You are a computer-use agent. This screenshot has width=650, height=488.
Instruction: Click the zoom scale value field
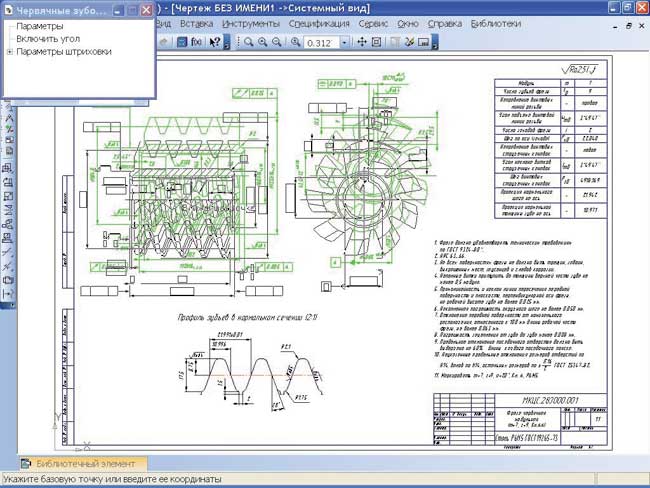[x=321, y=43]
